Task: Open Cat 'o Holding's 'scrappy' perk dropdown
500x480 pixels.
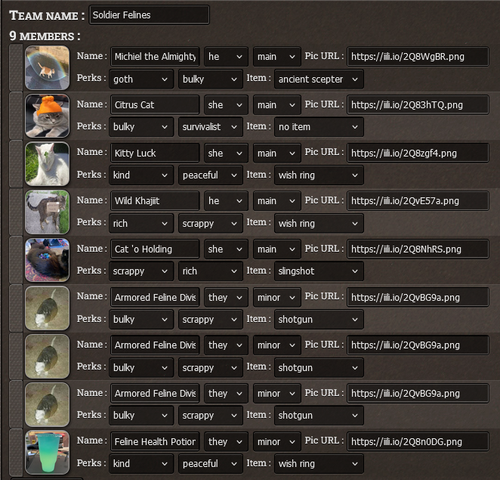Action: [141, 271]
